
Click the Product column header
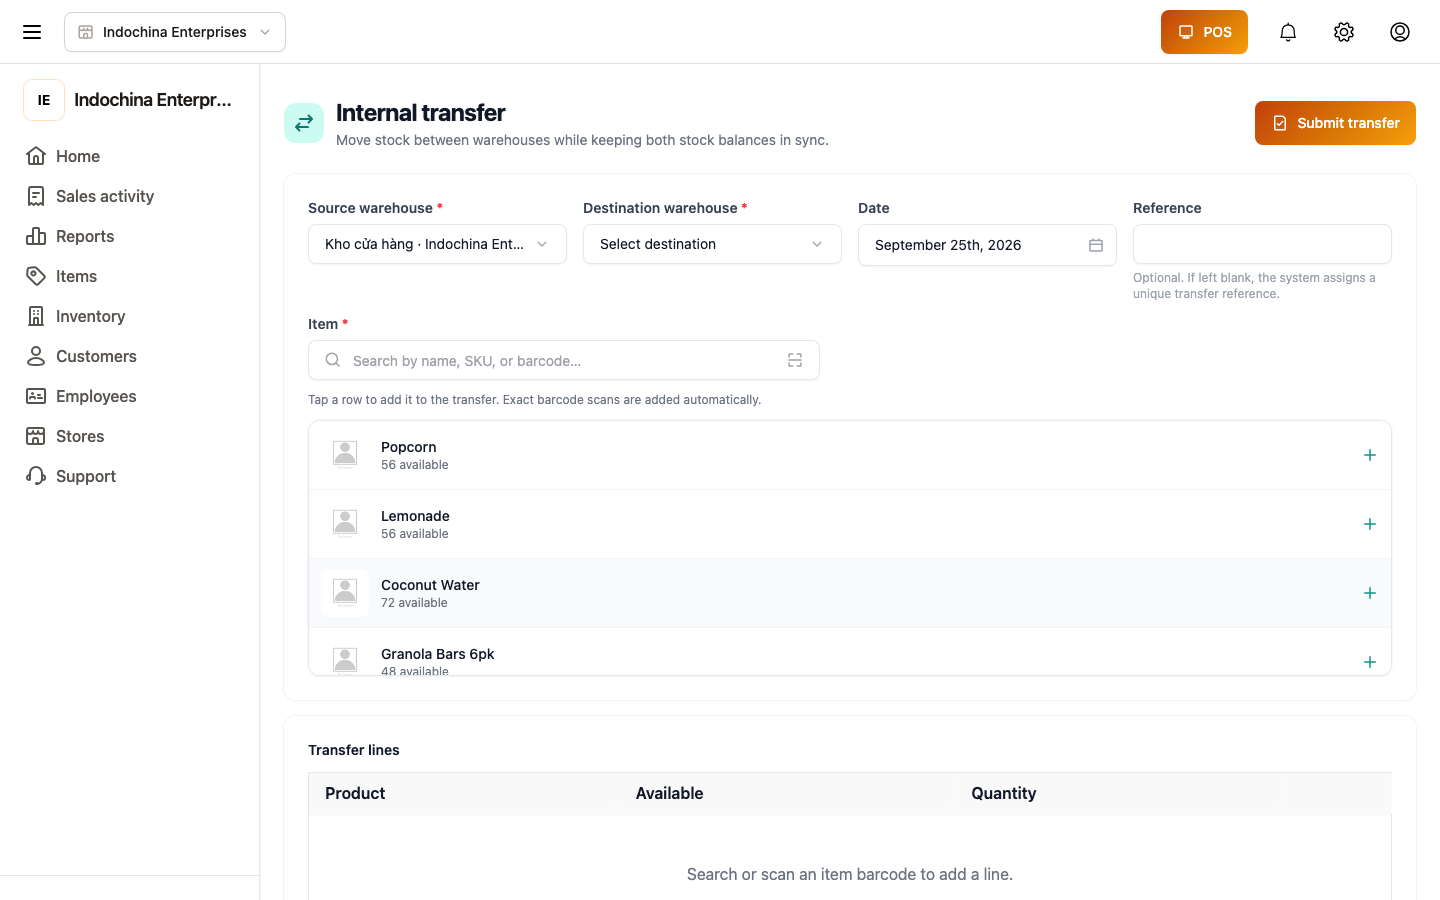pos(355,793)
